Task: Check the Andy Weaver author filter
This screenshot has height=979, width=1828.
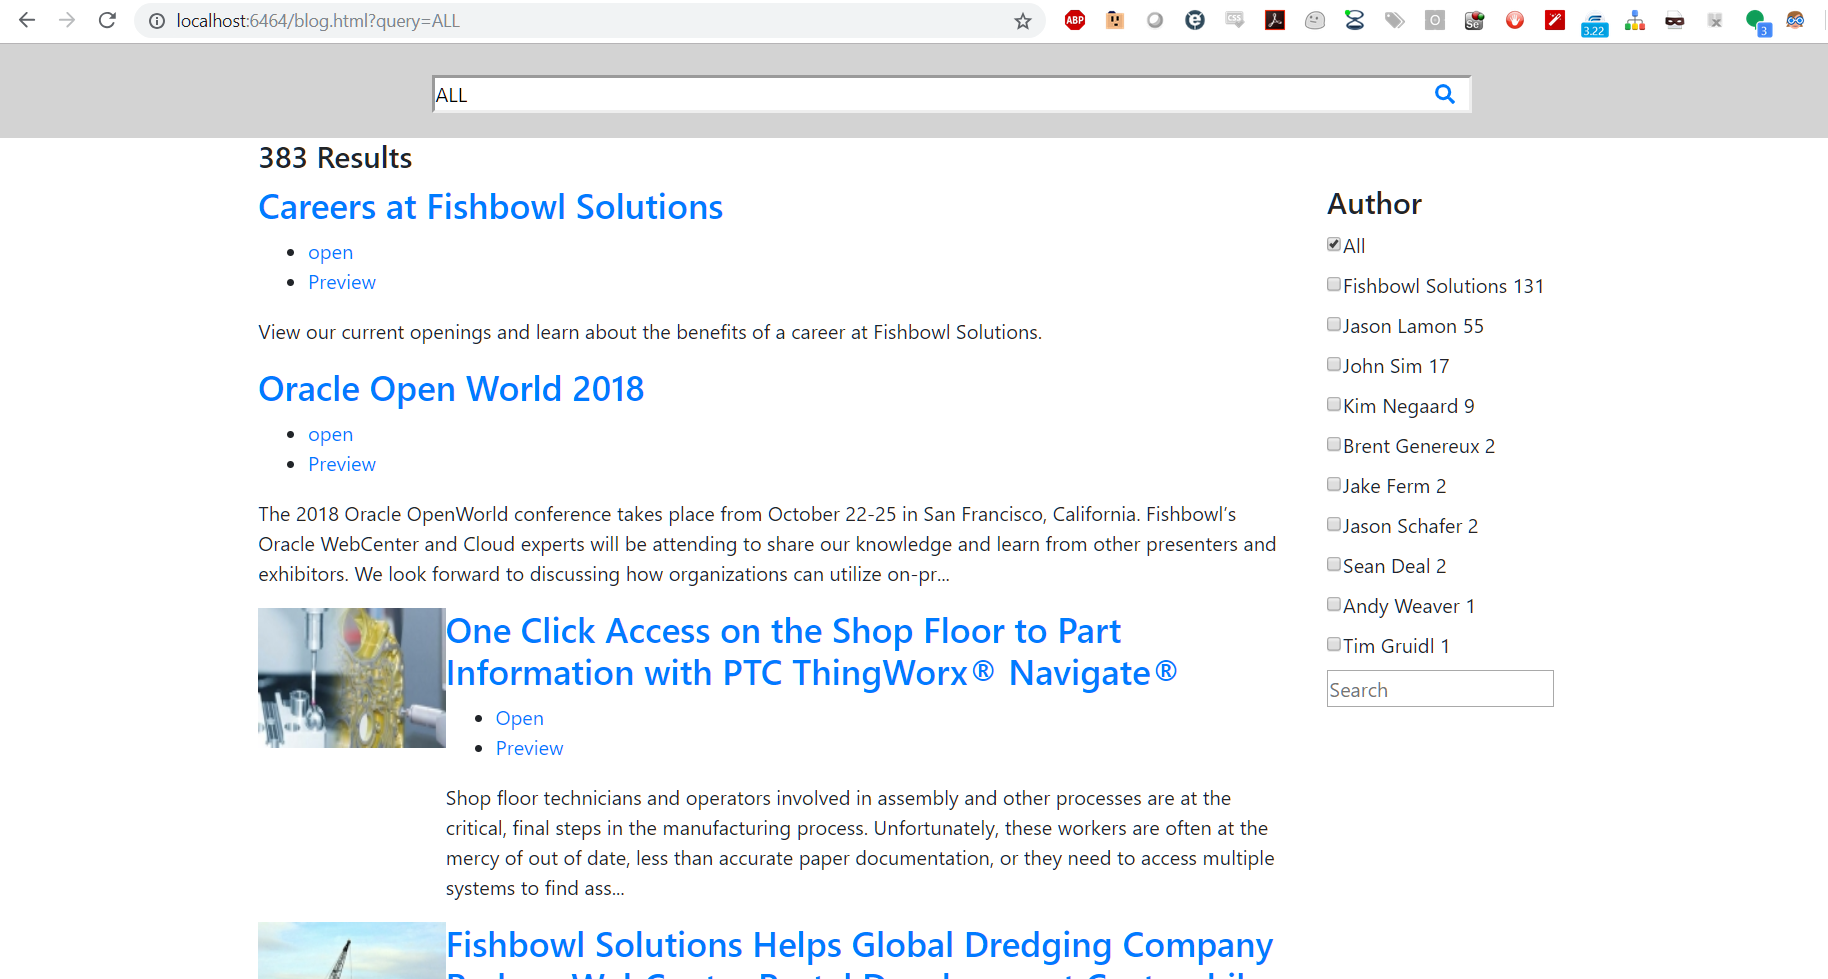Action: (1334, 604)
